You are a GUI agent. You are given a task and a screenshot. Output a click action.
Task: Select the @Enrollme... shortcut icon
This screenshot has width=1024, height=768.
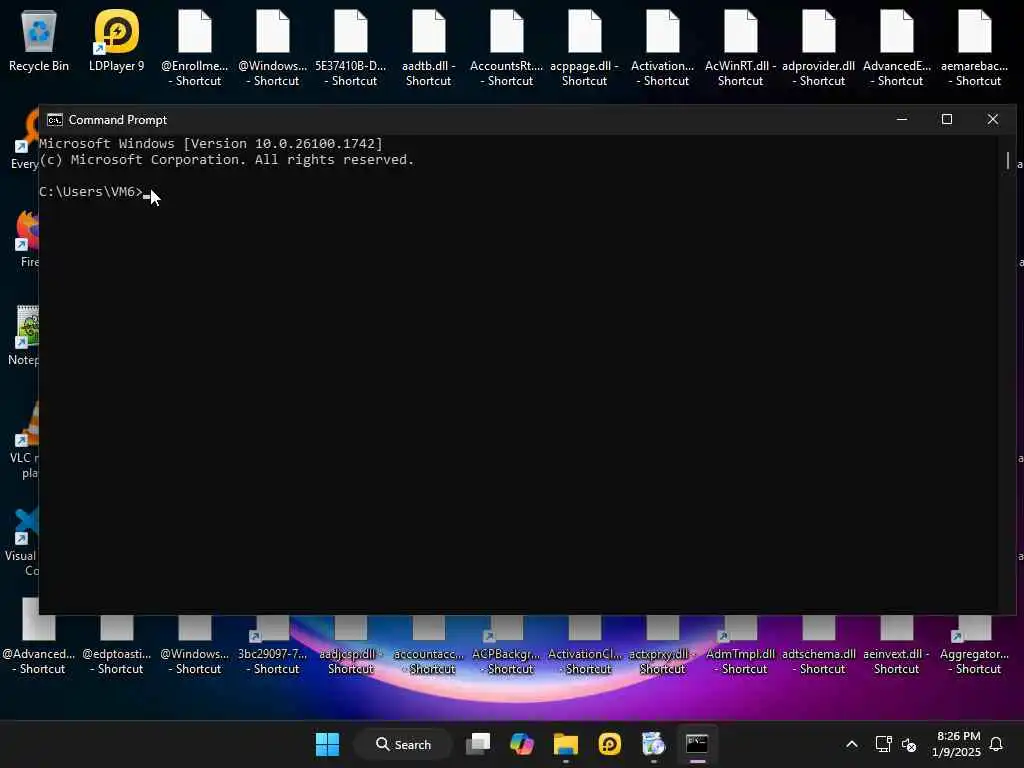point(195,48)
